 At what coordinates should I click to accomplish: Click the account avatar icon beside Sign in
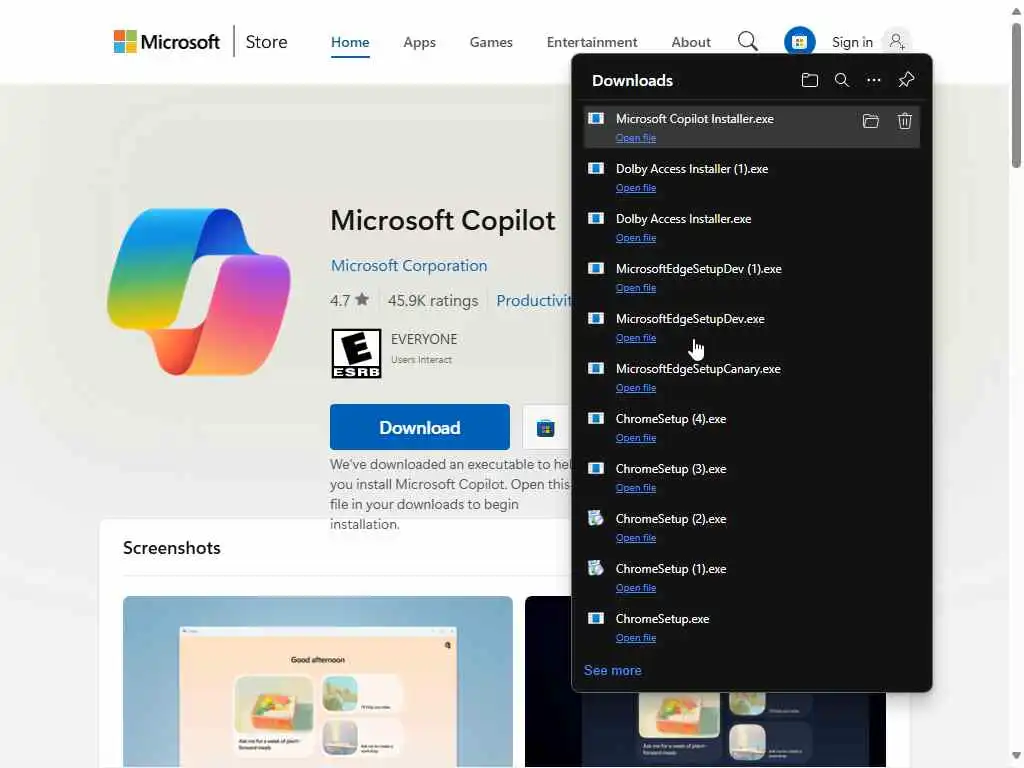pos(897,42)
